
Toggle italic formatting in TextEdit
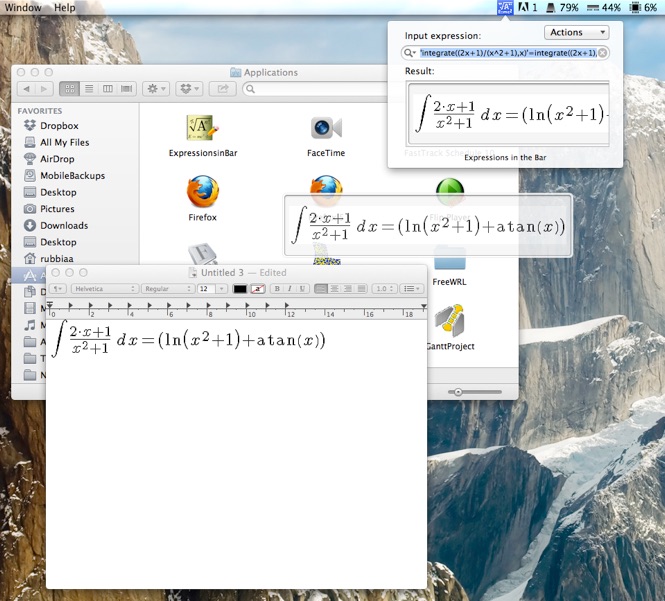click(290, 288)
